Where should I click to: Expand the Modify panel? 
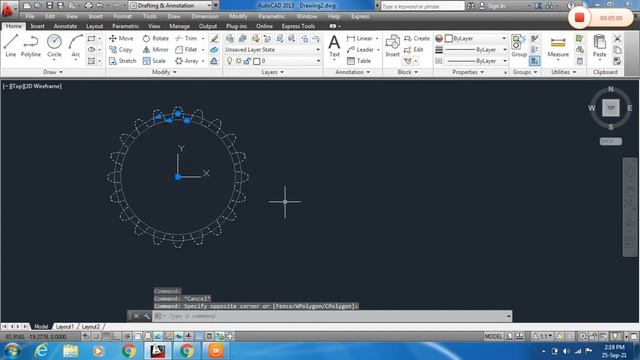click(164, 72)
